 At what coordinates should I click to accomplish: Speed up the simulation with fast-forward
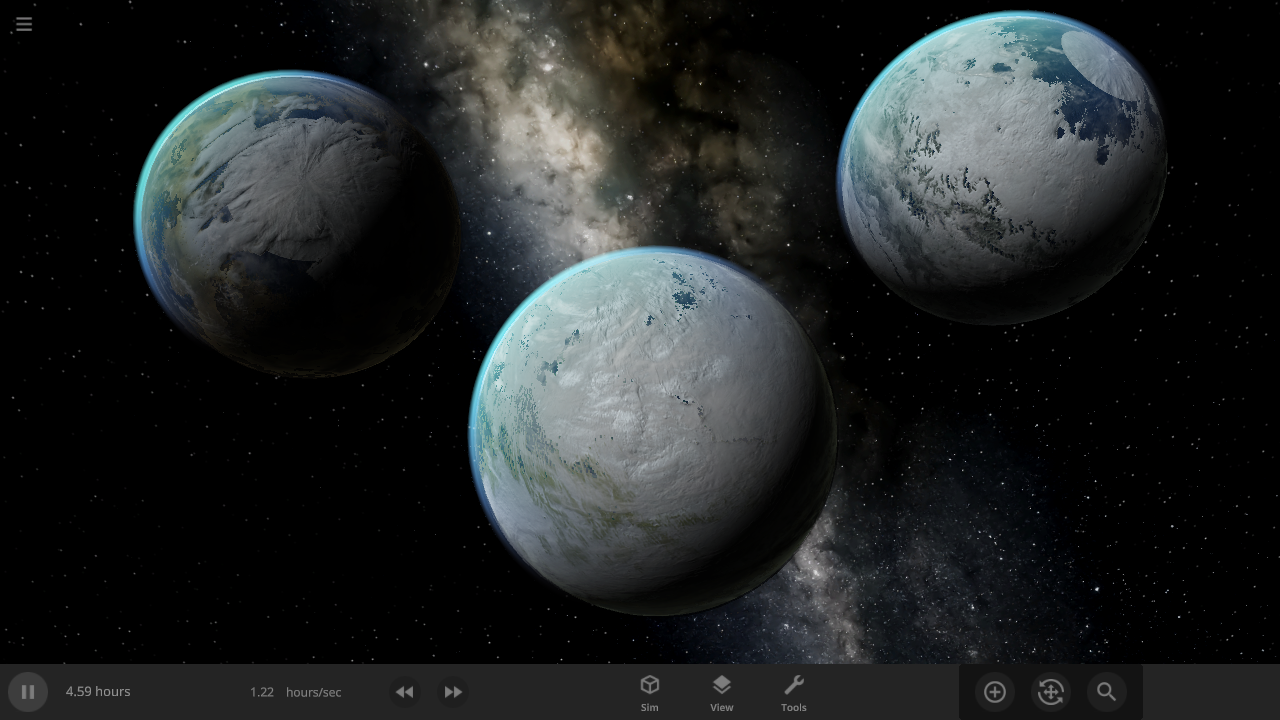[x=453, y=692]
